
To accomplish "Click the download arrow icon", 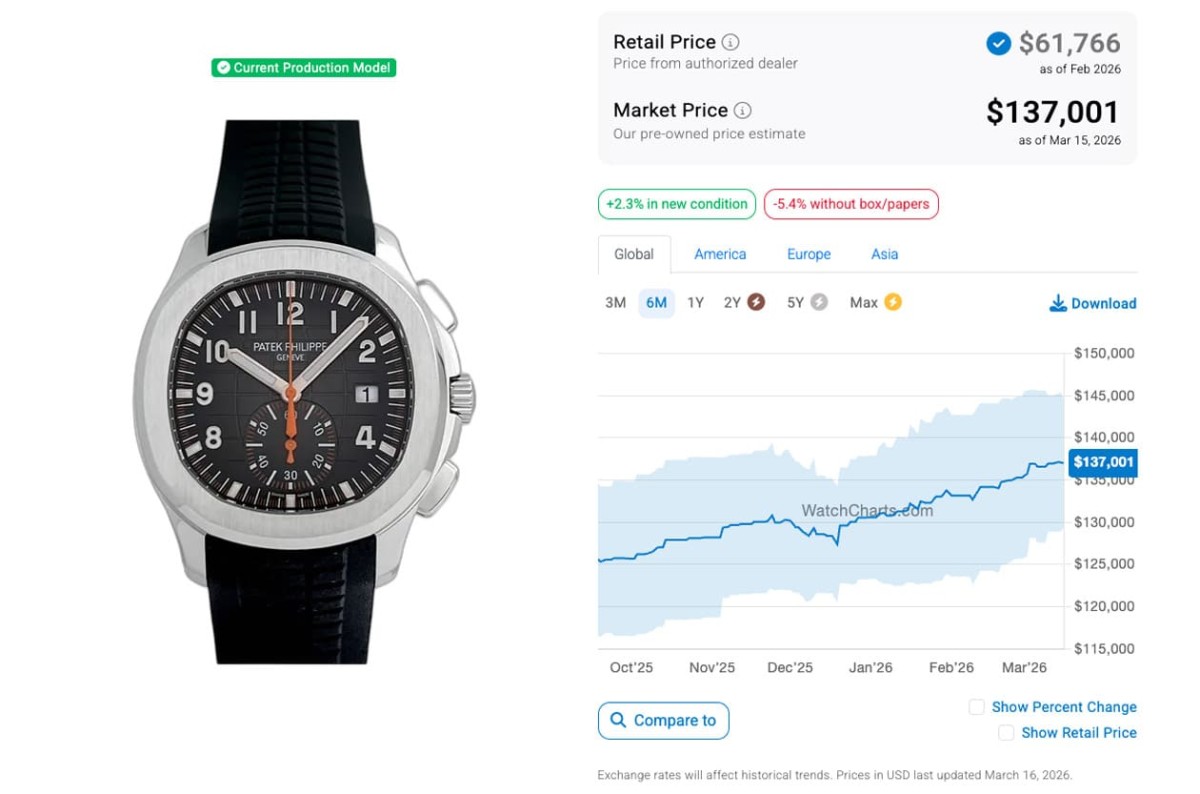I will 1057,303.
